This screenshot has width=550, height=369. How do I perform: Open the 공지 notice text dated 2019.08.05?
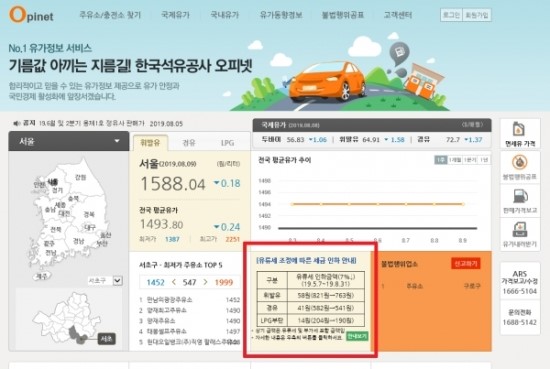(111, 123)
